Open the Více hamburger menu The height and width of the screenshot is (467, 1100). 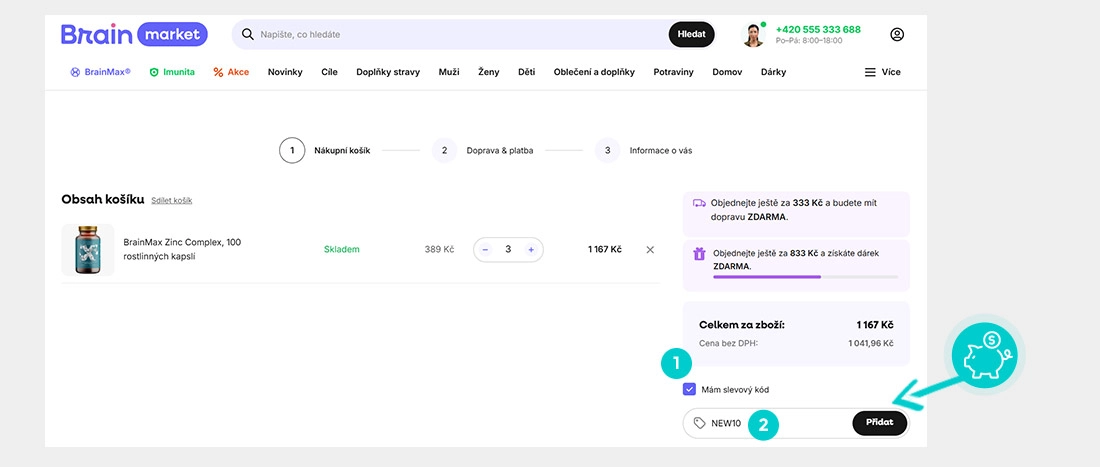(x=883, y=72)
